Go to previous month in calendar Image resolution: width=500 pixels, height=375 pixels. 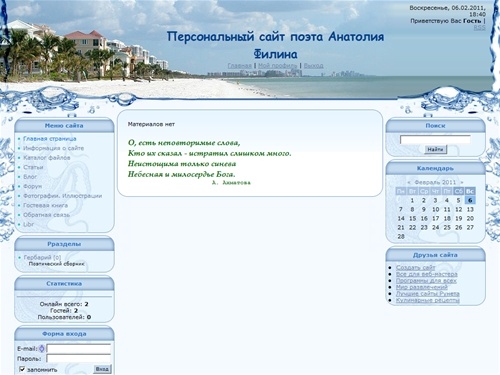[409, 182]
